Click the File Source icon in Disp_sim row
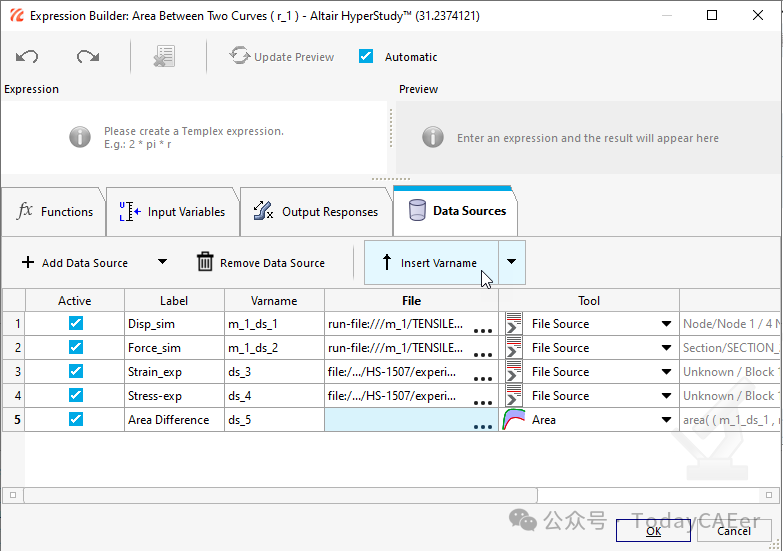 click(514, 323)
